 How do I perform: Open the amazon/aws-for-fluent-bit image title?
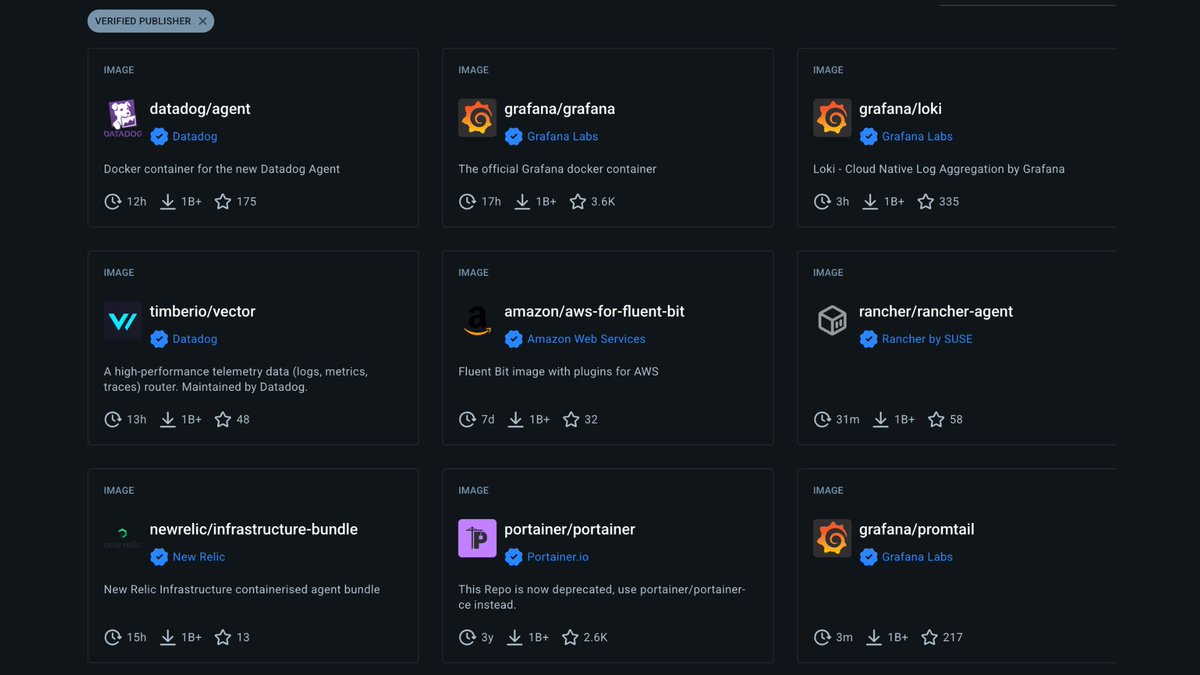coord(595,311)
